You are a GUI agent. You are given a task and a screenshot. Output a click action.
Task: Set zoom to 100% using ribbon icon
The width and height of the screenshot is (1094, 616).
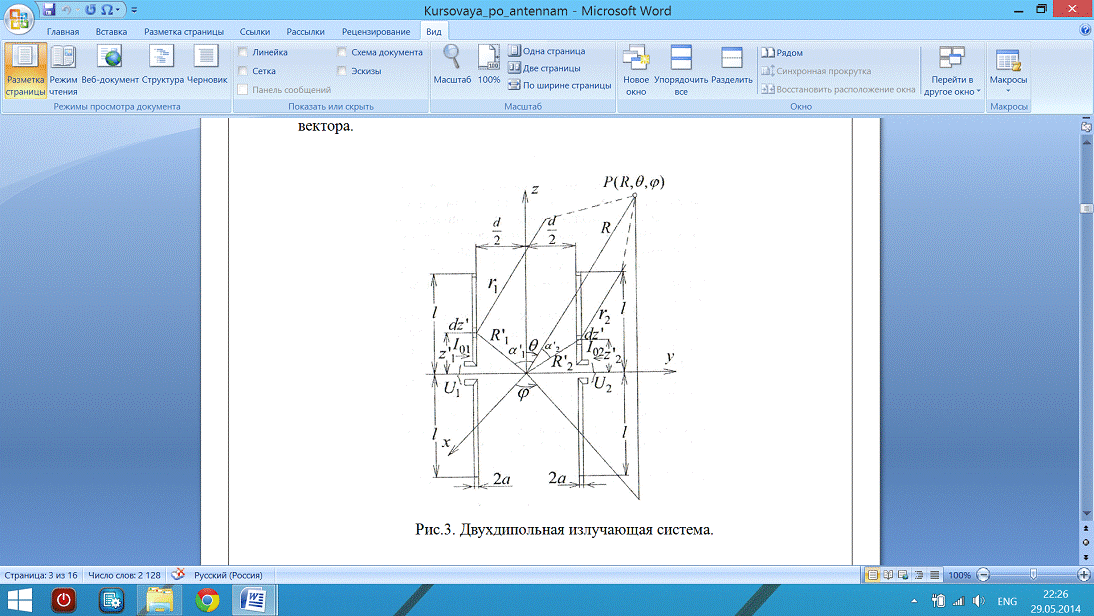pyautogui.click(x=488, y=66)
